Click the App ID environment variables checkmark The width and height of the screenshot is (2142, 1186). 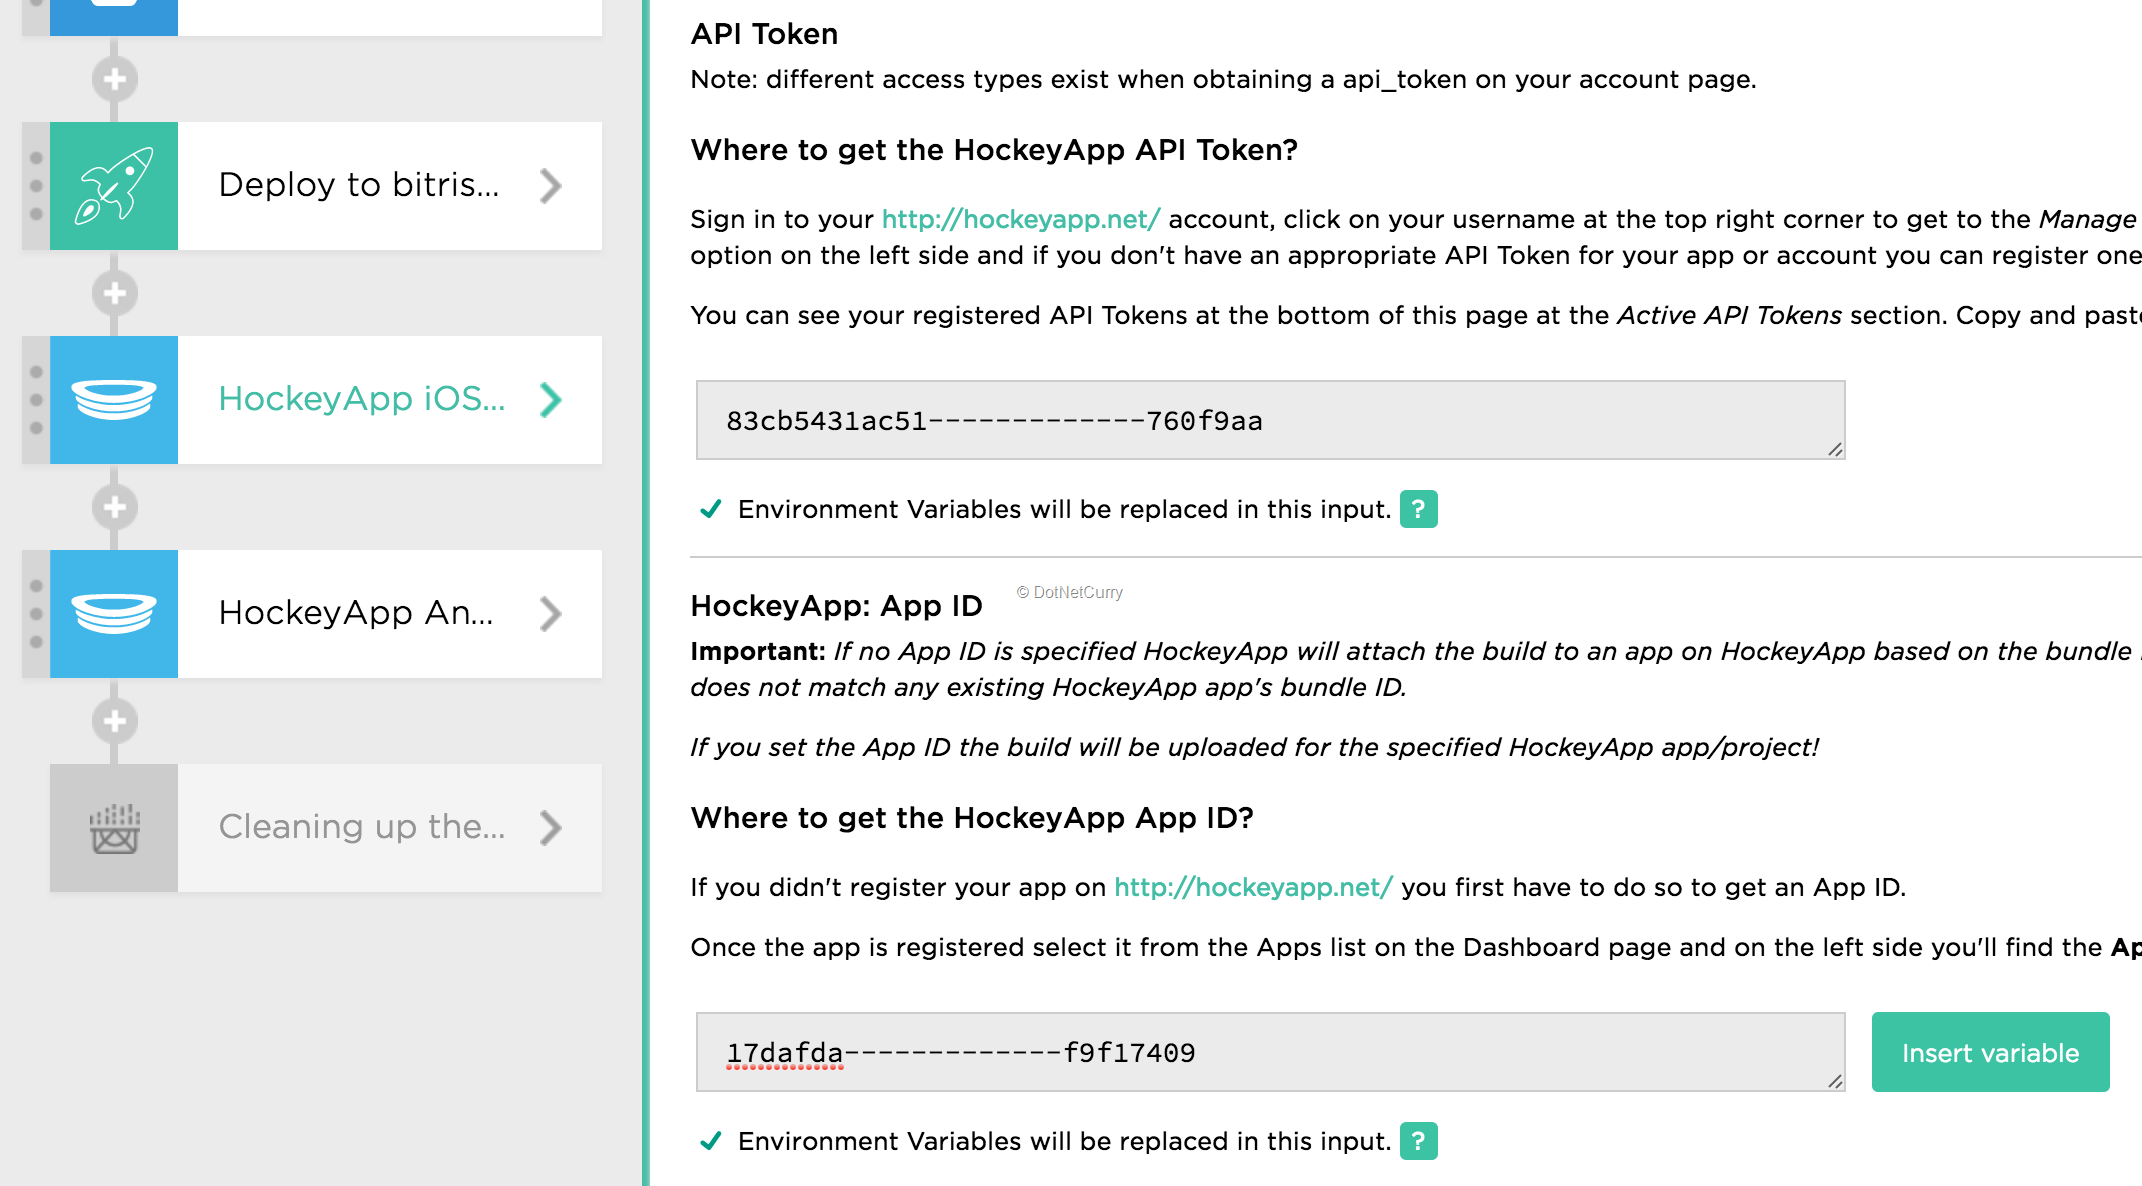[711, 1141]
